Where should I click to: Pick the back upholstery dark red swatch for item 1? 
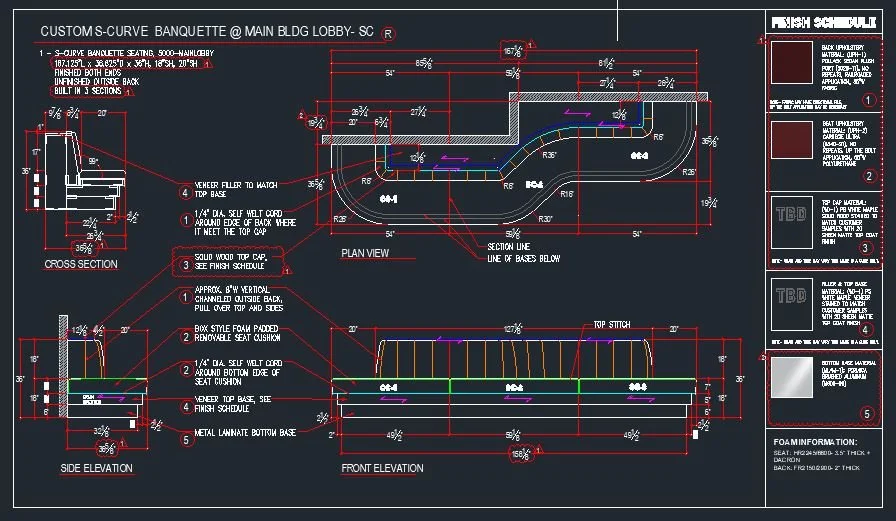click(x=791, y=63)
